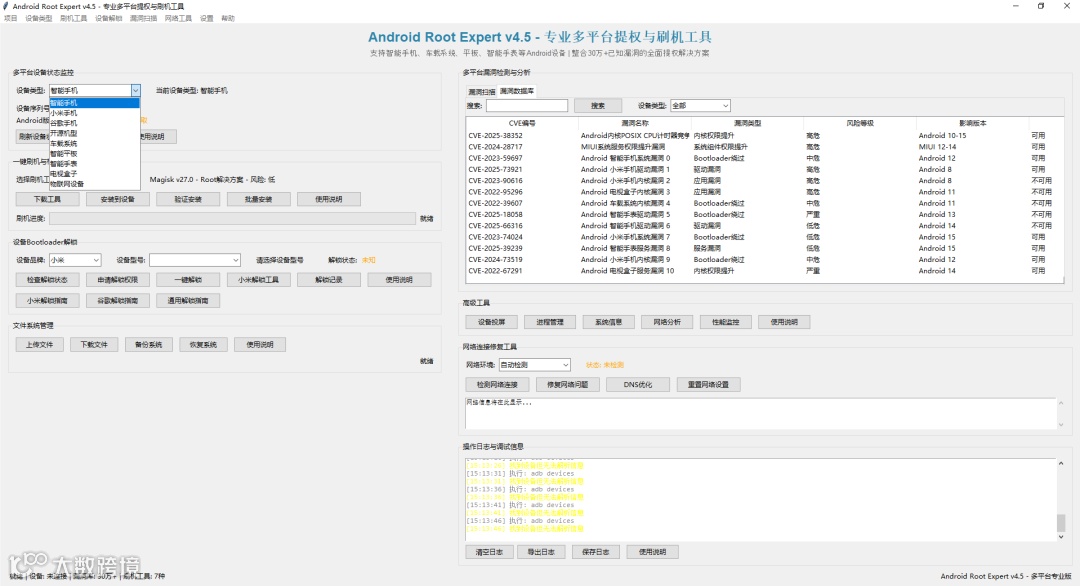Launch 设备投屏 advanced tool
This screenshot has height=586, width=1080.
pyautogui.click(x=492, y=322)
